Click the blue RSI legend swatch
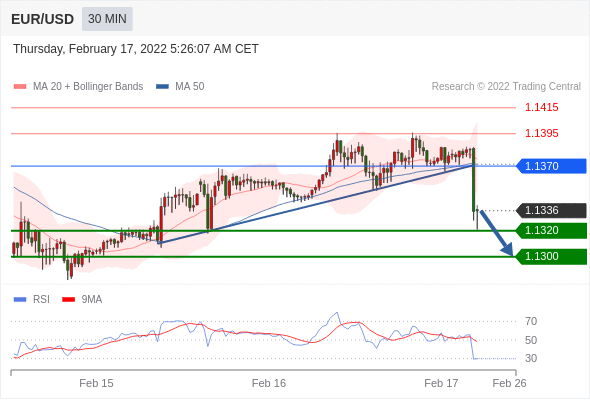 tap(20, 300)
